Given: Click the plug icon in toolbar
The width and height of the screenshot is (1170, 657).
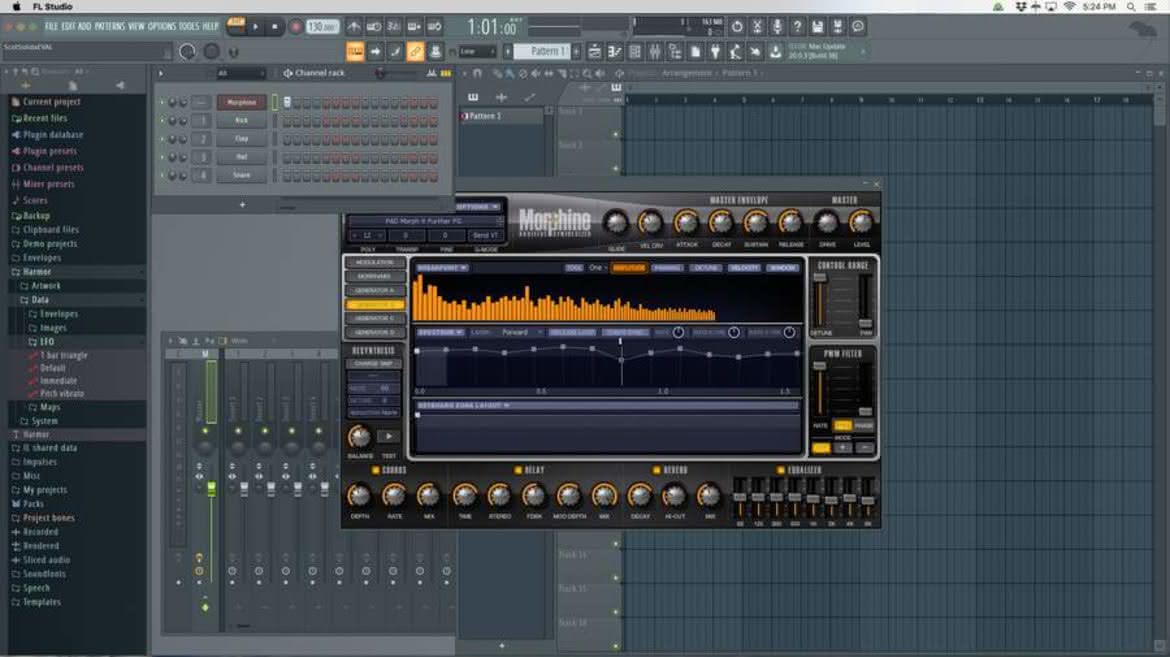Looking at the screenshot, I should 715,52.
